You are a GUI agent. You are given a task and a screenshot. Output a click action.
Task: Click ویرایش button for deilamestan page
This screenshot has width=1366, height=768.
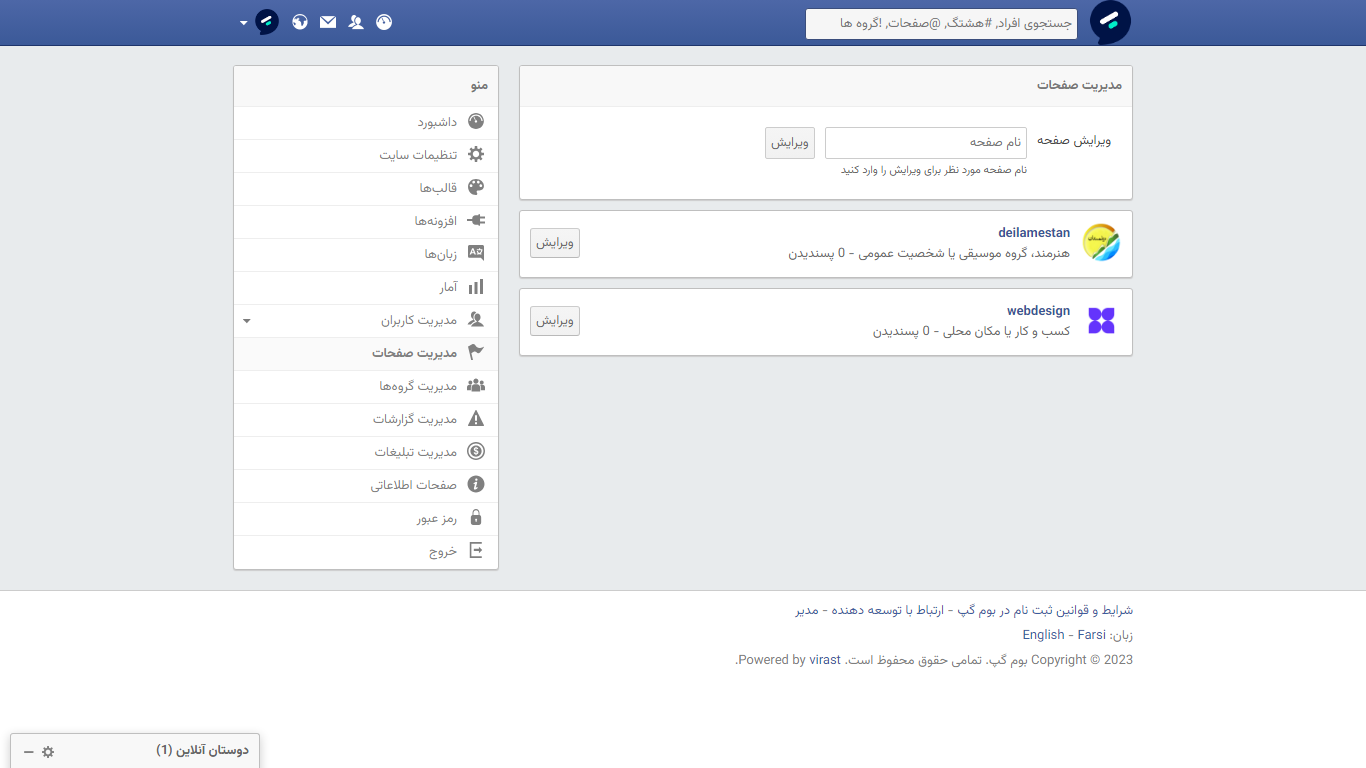tap(555, 243)
